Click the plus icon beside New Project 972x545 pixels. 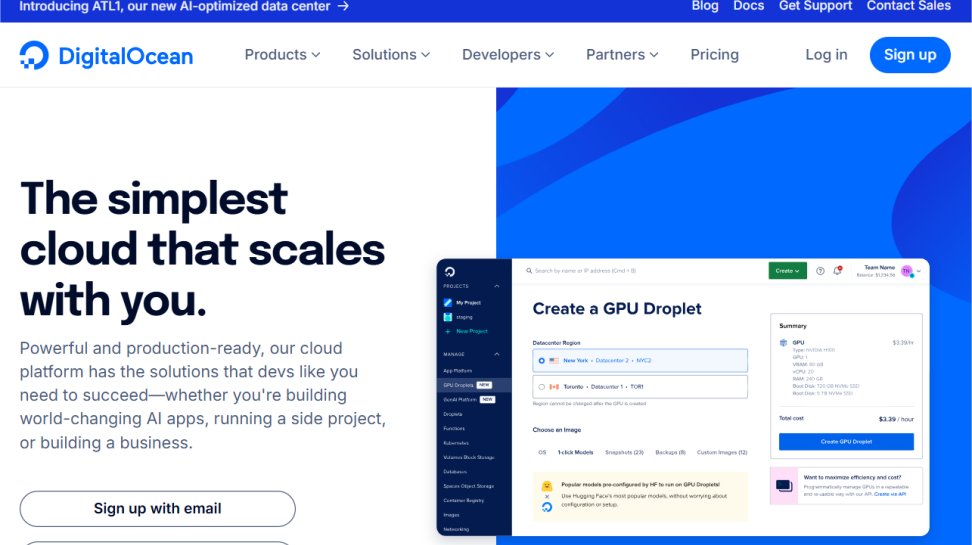(x=448, y=332)
